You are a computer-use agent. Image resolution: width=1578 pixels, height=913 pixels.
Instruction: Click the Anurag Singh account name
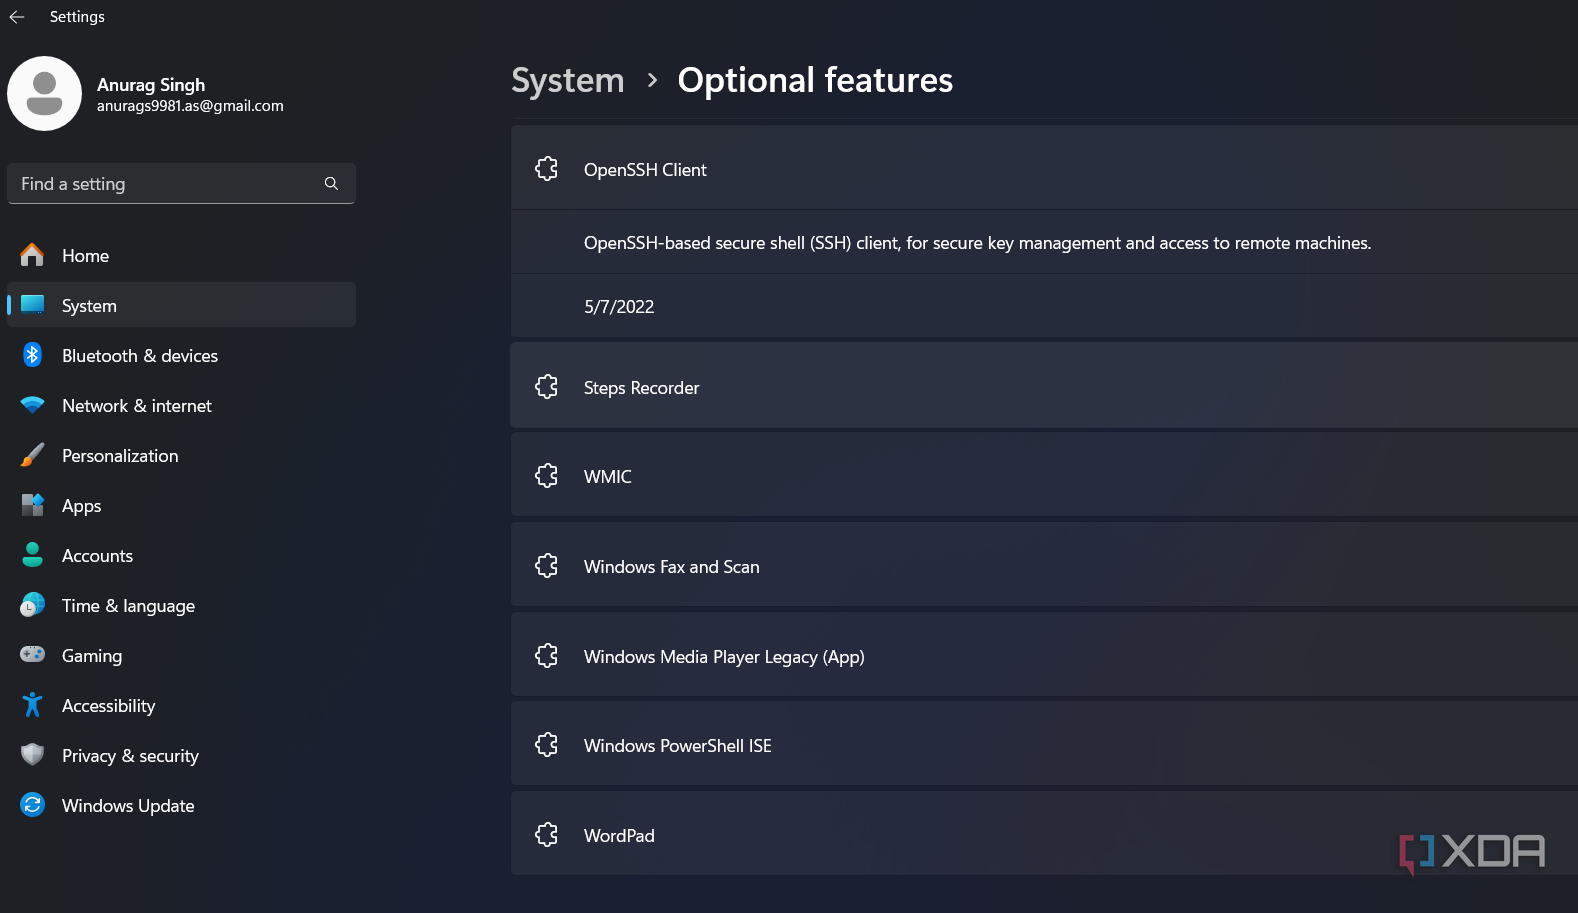click(x=151, y=85)
